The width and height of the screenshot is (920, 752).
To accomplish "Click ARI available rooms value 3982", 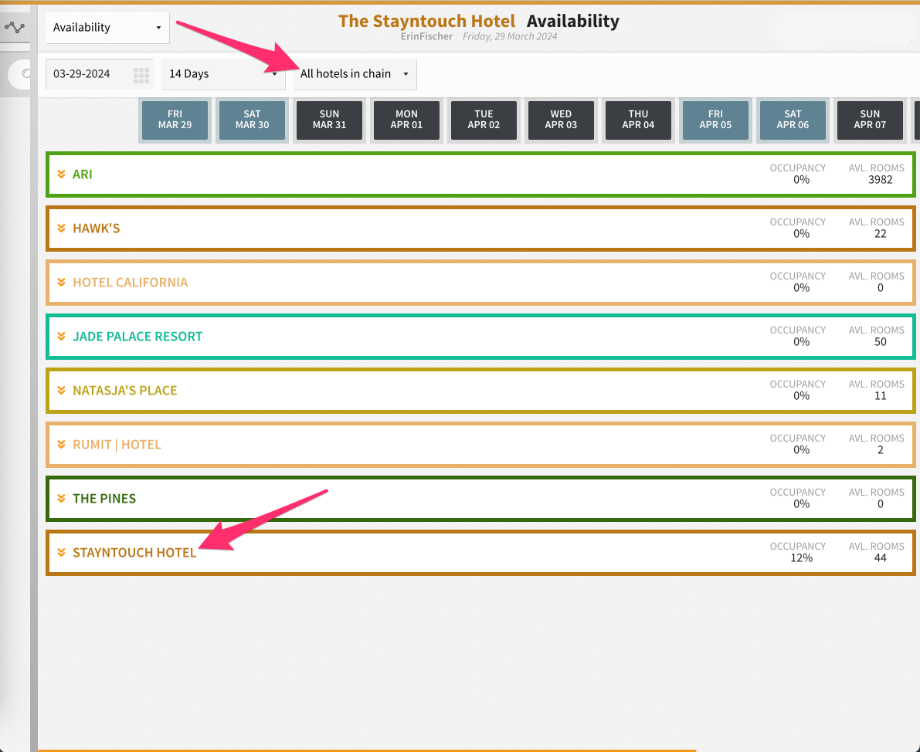I will (x=880, y=180).
